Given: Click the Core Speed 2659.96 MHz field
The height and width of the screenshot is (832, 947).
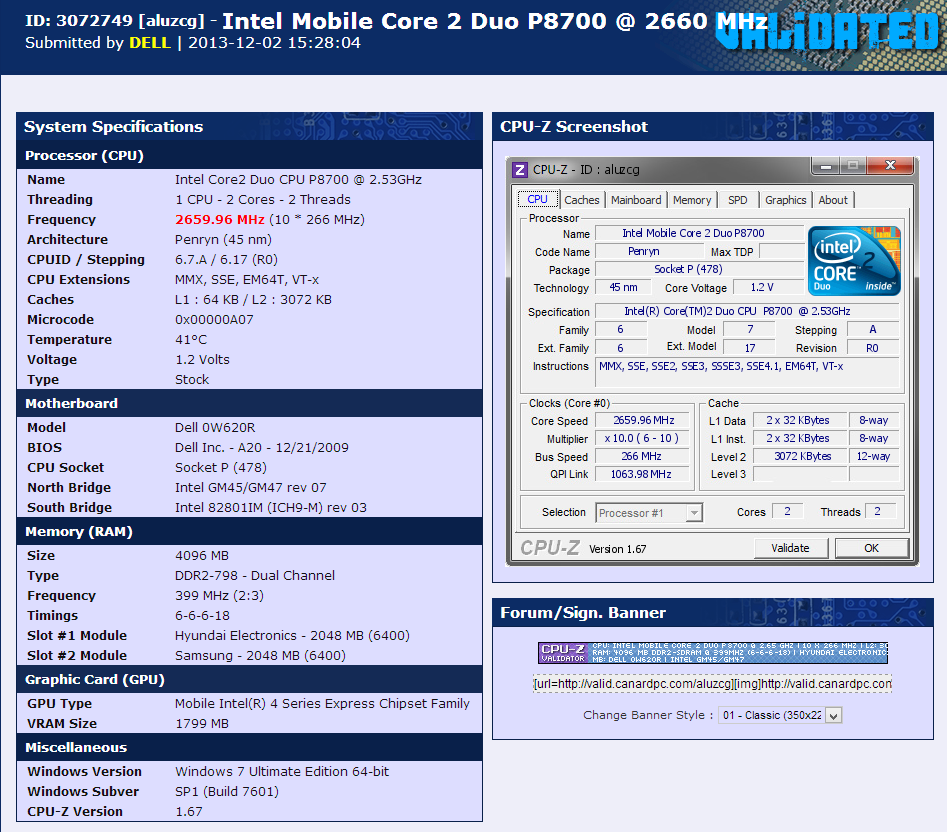Looking at the screenshot, I should pyautogui.click(x=643, y=420).
